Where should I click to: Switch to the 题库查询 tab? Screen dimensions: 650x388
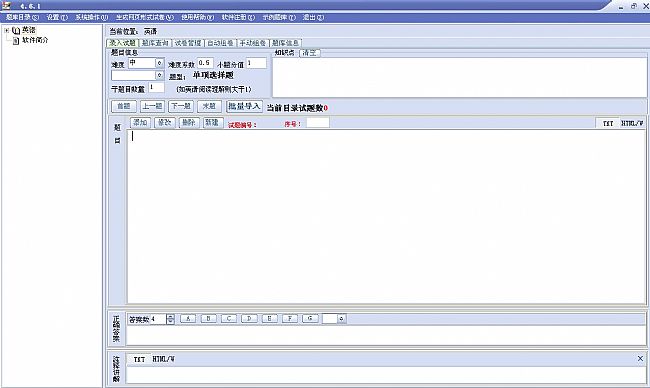click(155, 43)
